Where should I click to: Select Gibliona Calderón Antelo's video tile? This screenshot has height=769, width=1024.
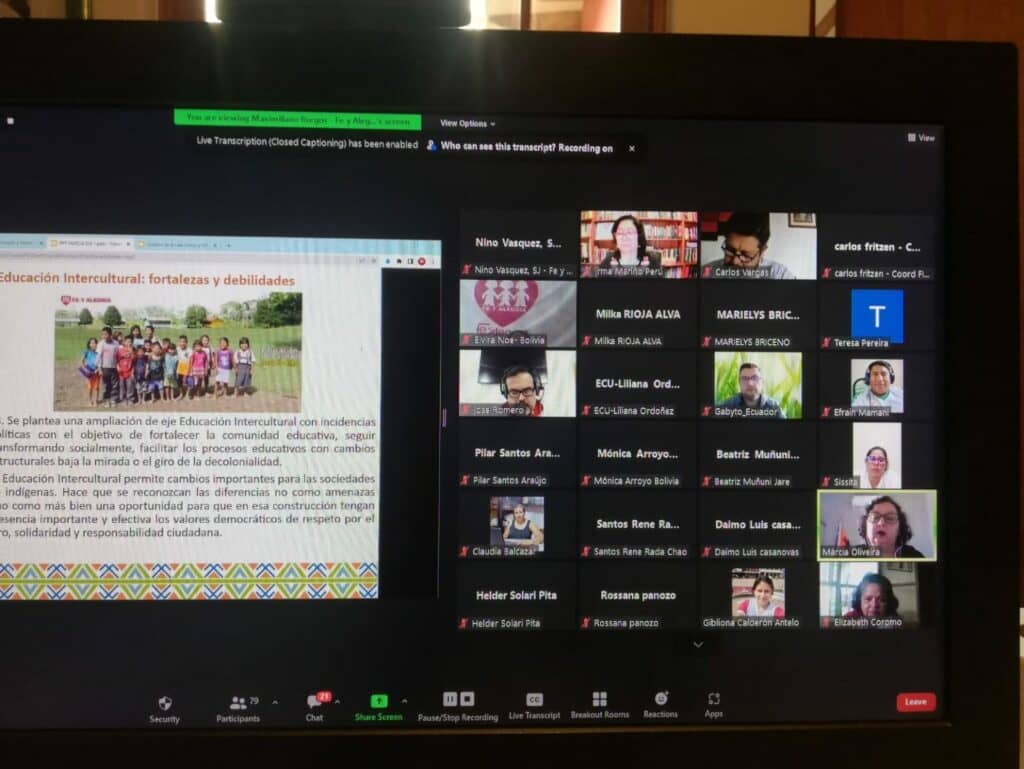point(758,597)
